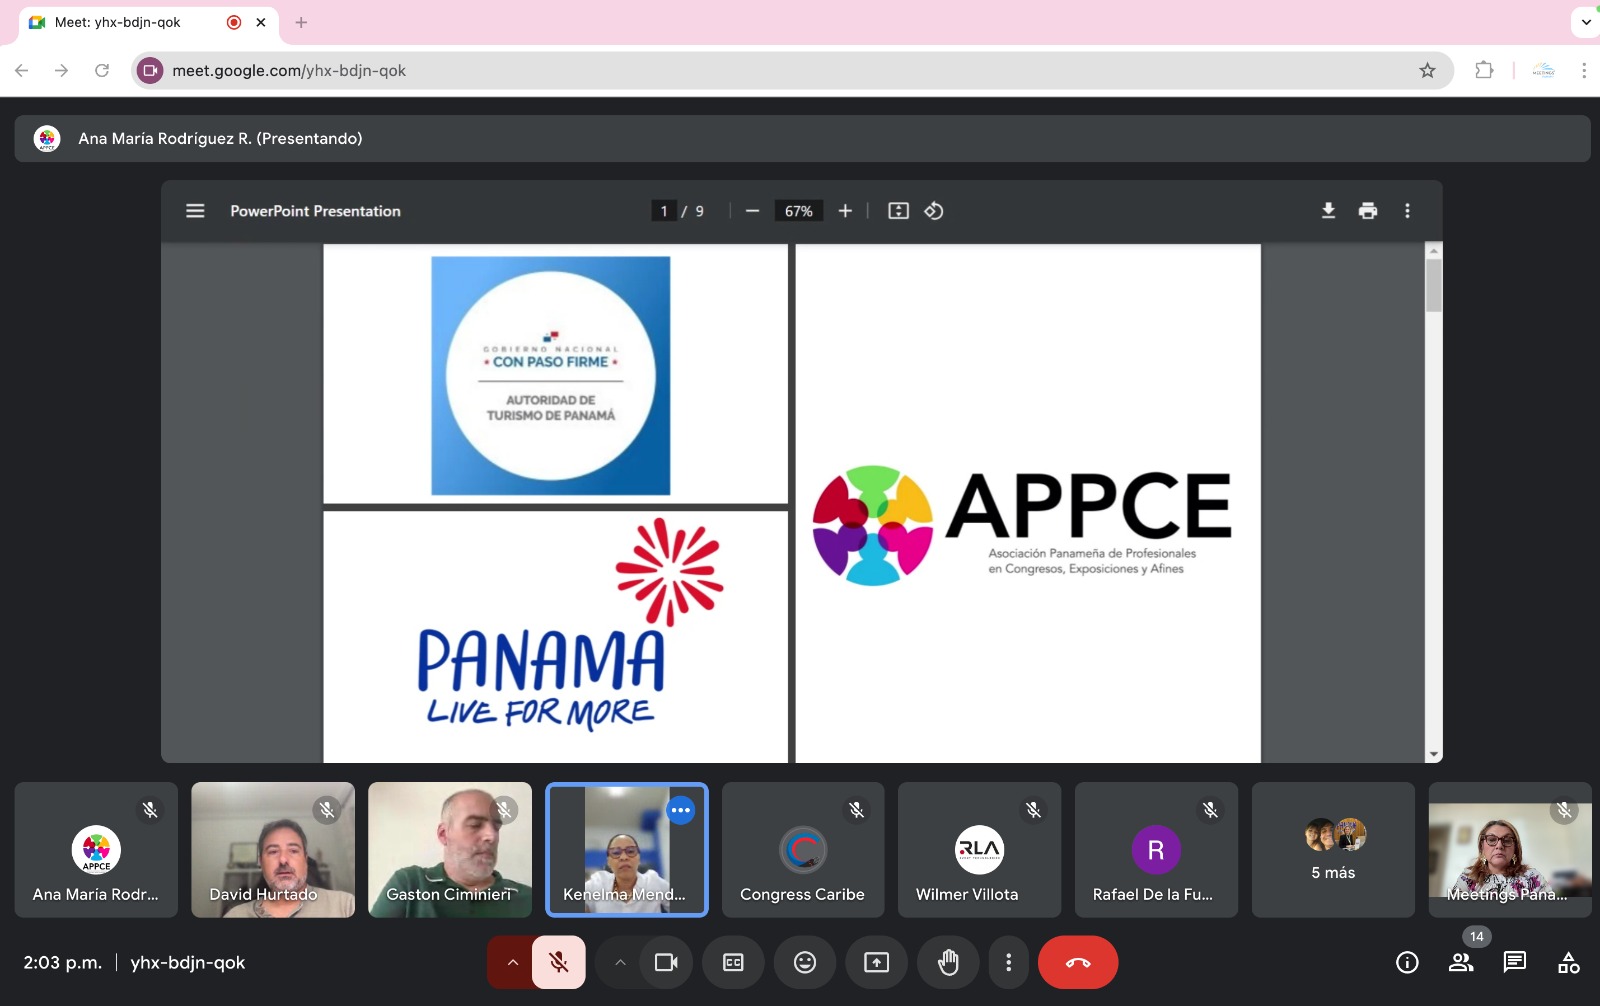This screenshot has height=1006, width=1600.
Task: Open the browser extensions puzzle icon
Action: 1484,70
